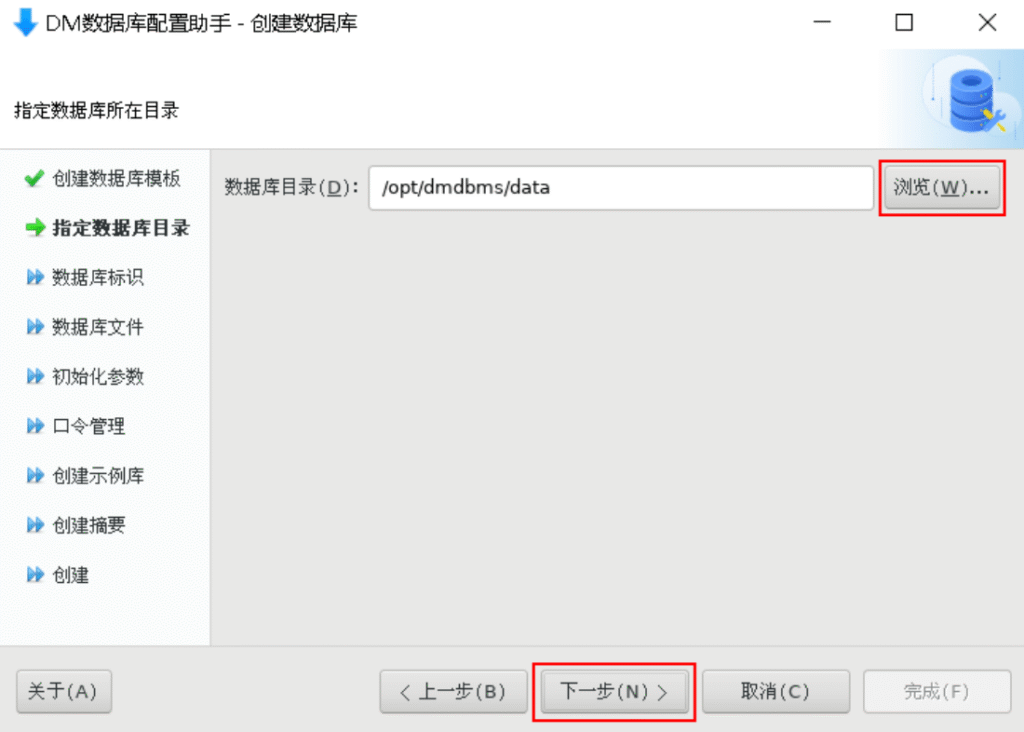The image size is (1024, 732).
Task: Click the blue arrow icon beside 创建示例库
Action: (x=35, y=475)
